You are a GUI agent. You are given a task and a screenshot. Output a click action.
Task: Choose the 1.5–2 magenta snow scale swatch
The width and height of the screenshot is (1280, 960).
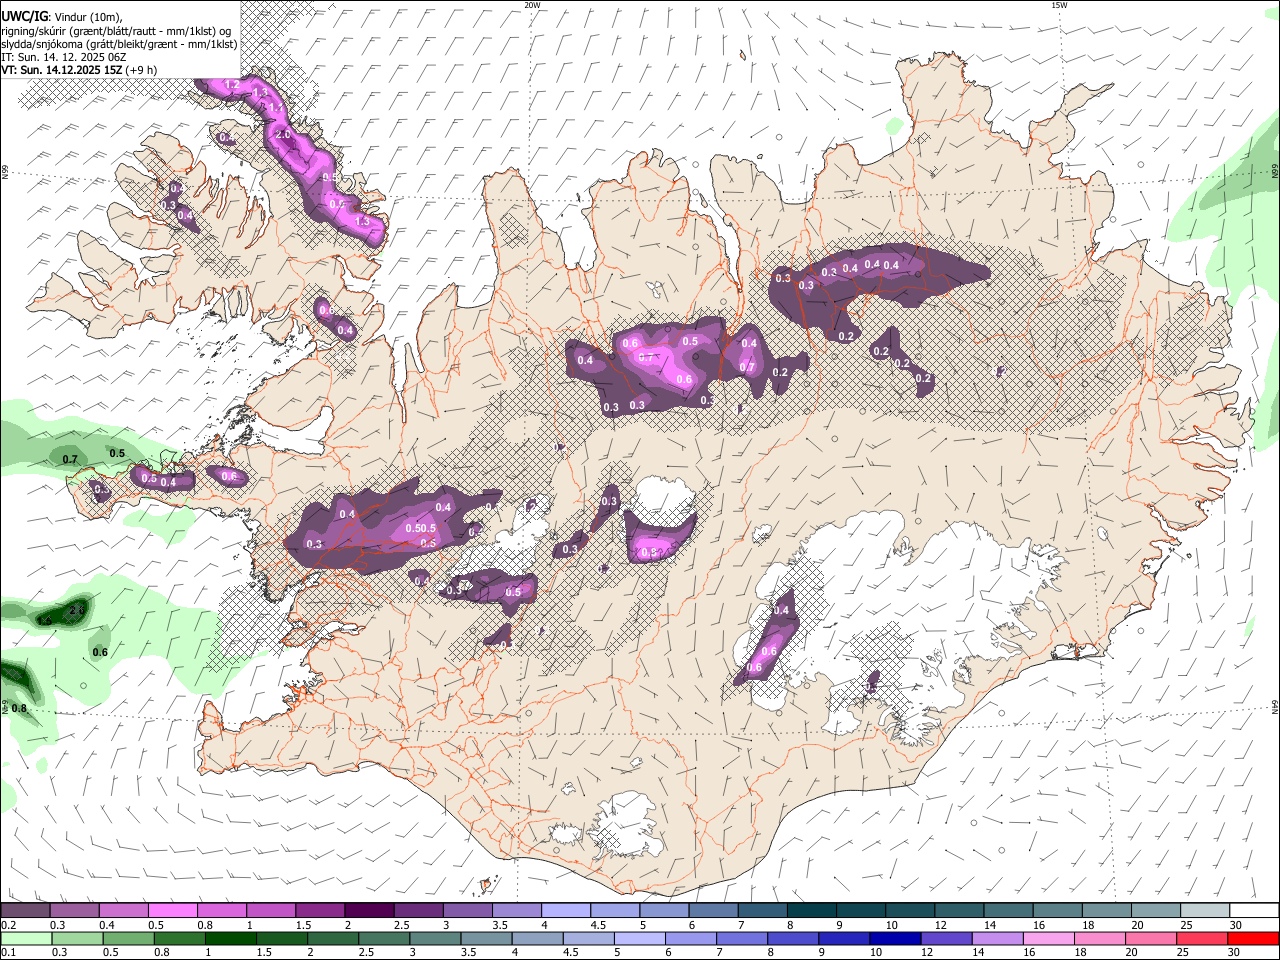[320, 910]
